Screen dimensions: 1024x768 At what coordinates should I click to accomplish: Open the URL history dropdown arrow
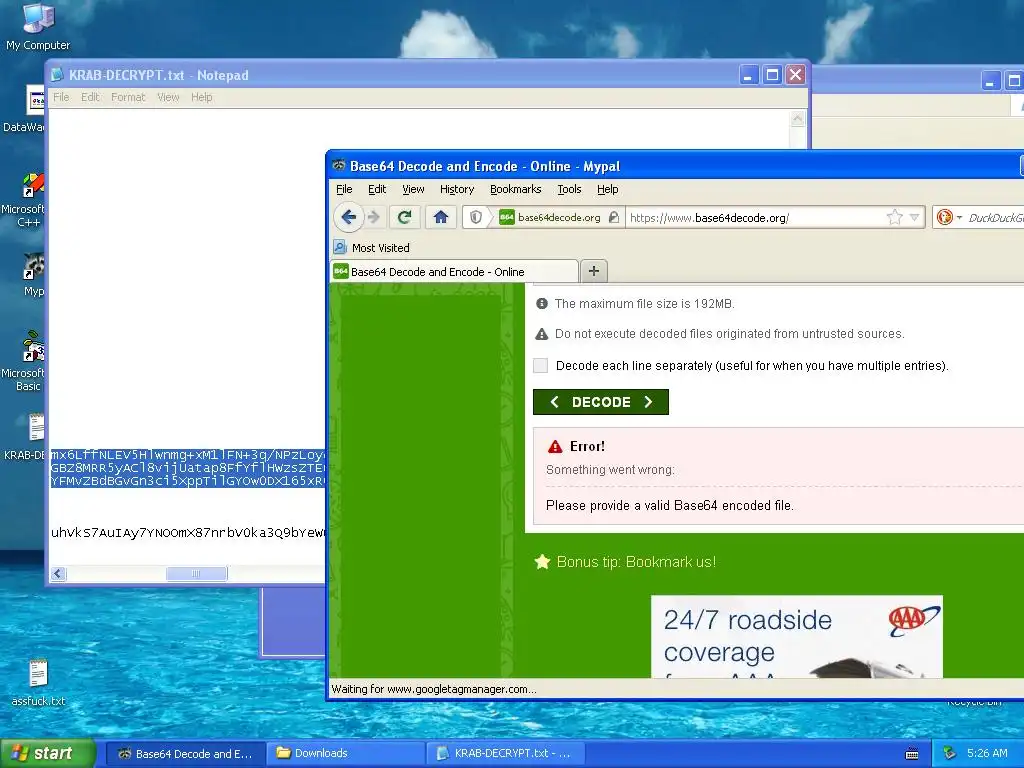coord(914,217)
